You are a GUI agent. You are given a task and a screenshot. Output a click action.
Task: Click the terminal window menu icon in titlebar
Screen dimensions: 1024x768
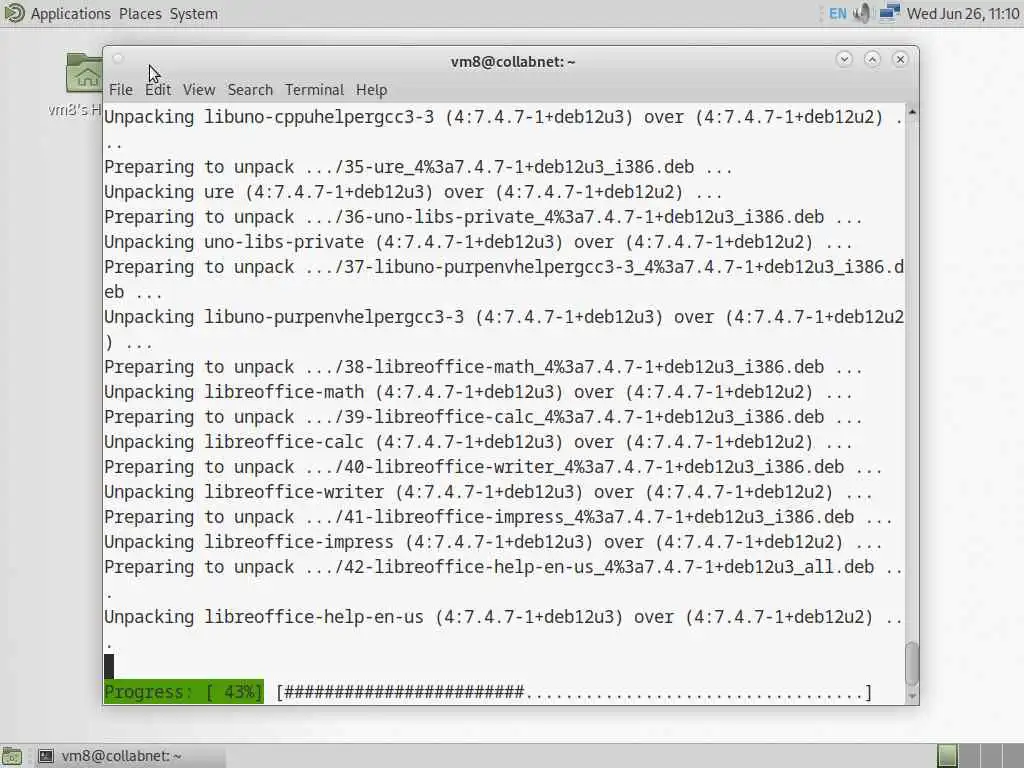click(118, 59)
